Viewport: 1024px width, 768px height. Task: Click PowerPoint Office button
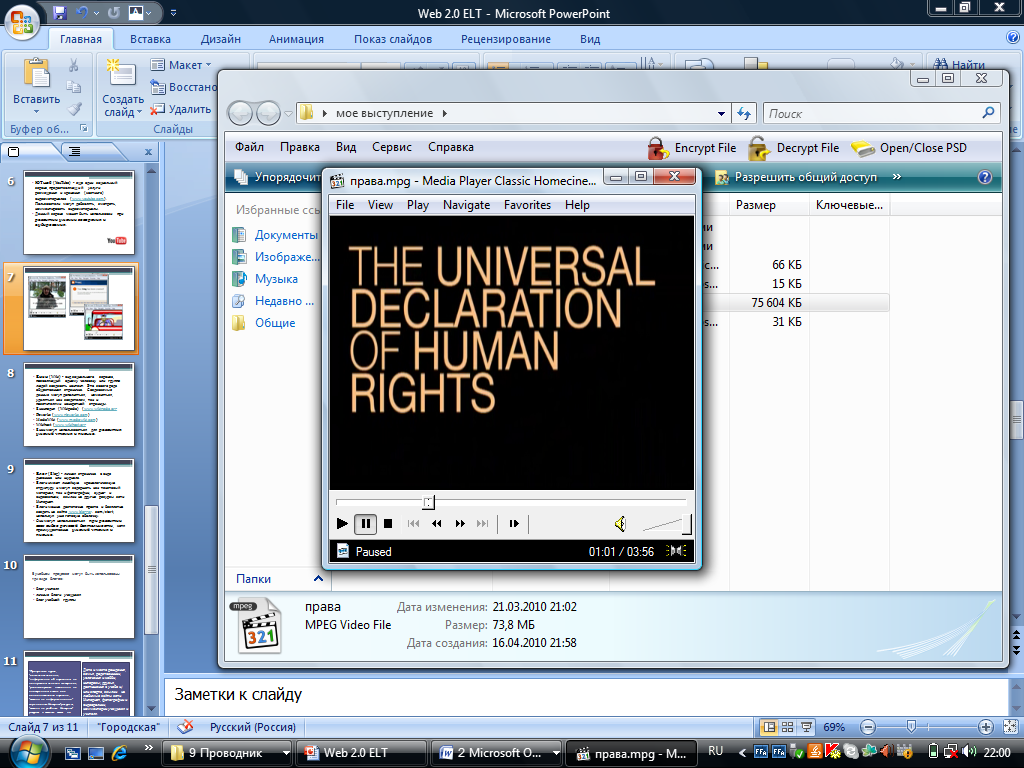tap(22, 21)
